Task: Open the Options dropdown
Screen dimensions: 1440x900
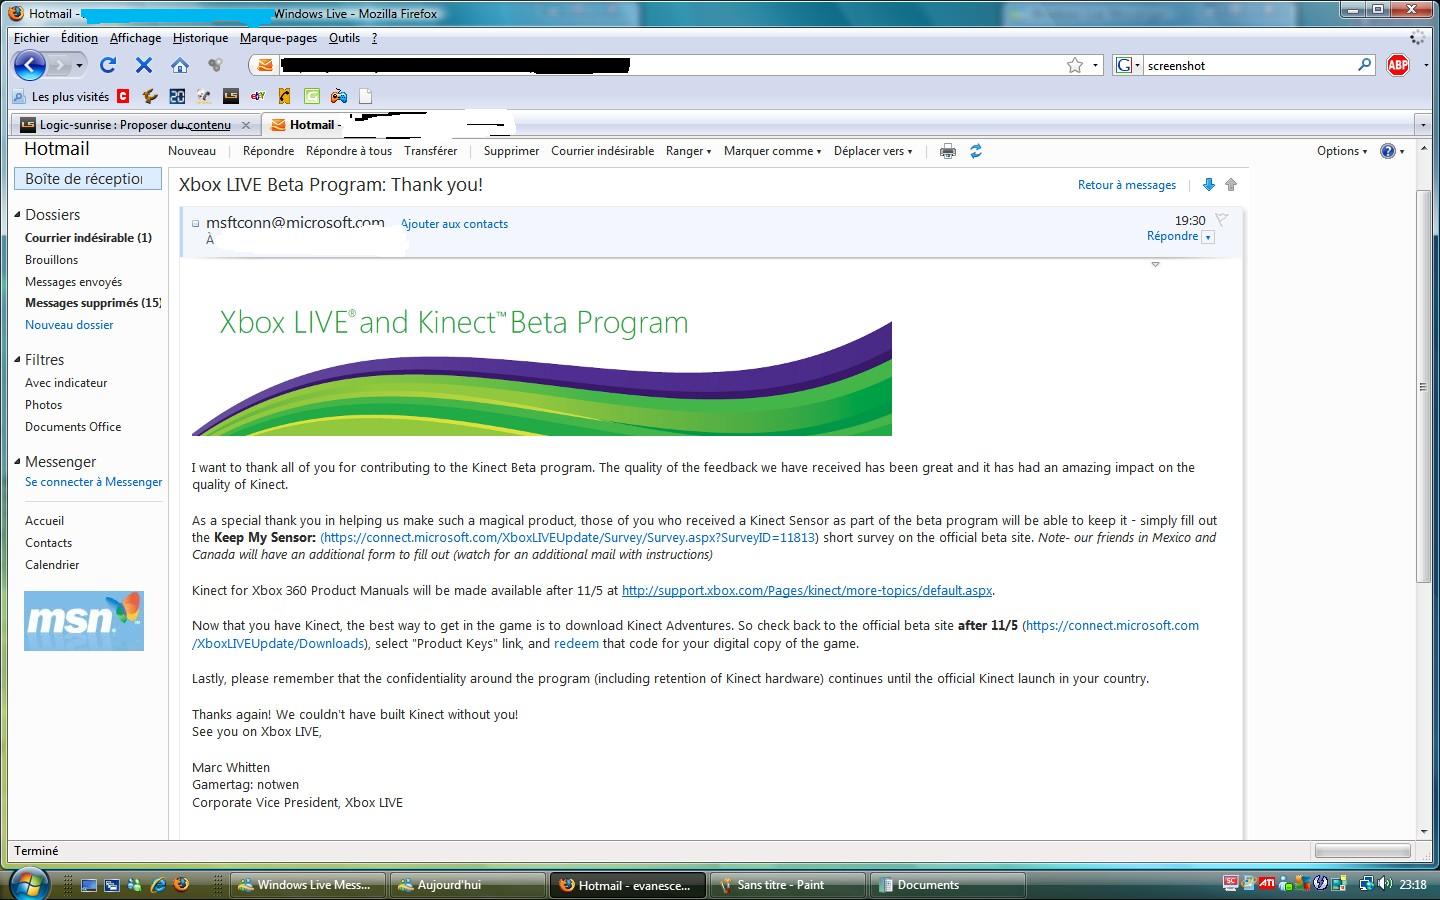Action: pyautogui.click(x=1342, y=151)
